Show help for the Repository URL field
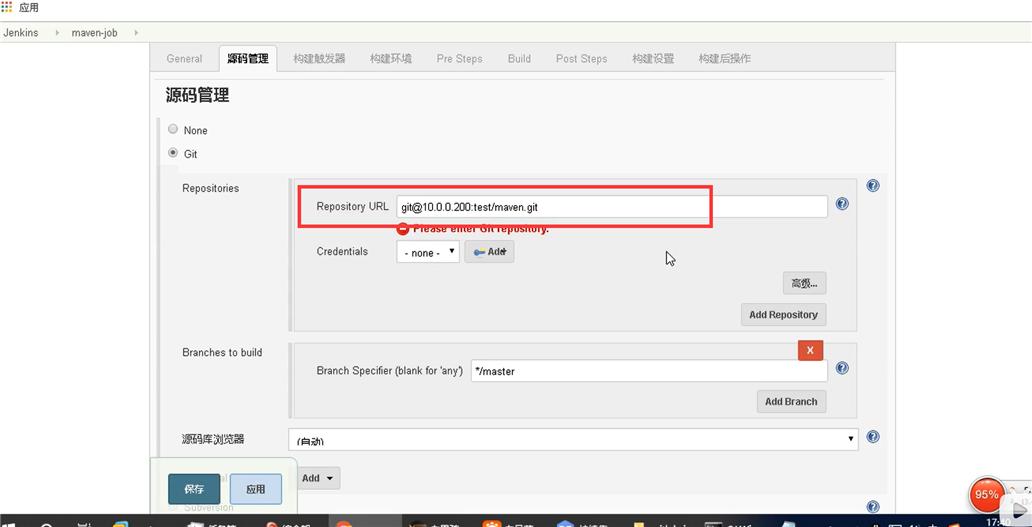This screenshot has width=1032, height=527. [x=842, y=204]
